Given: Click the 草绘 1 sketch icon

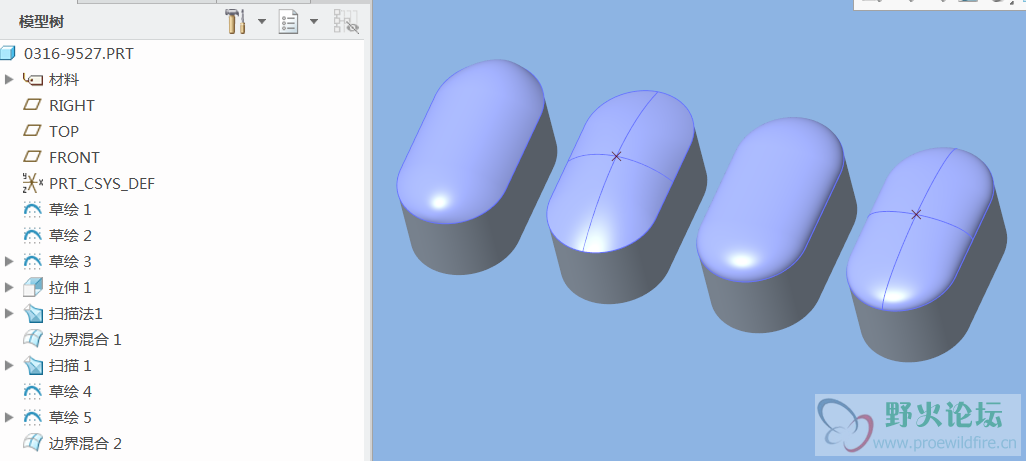Looking at the screenshot, I should pyautogui.click(x=33, y=210).
